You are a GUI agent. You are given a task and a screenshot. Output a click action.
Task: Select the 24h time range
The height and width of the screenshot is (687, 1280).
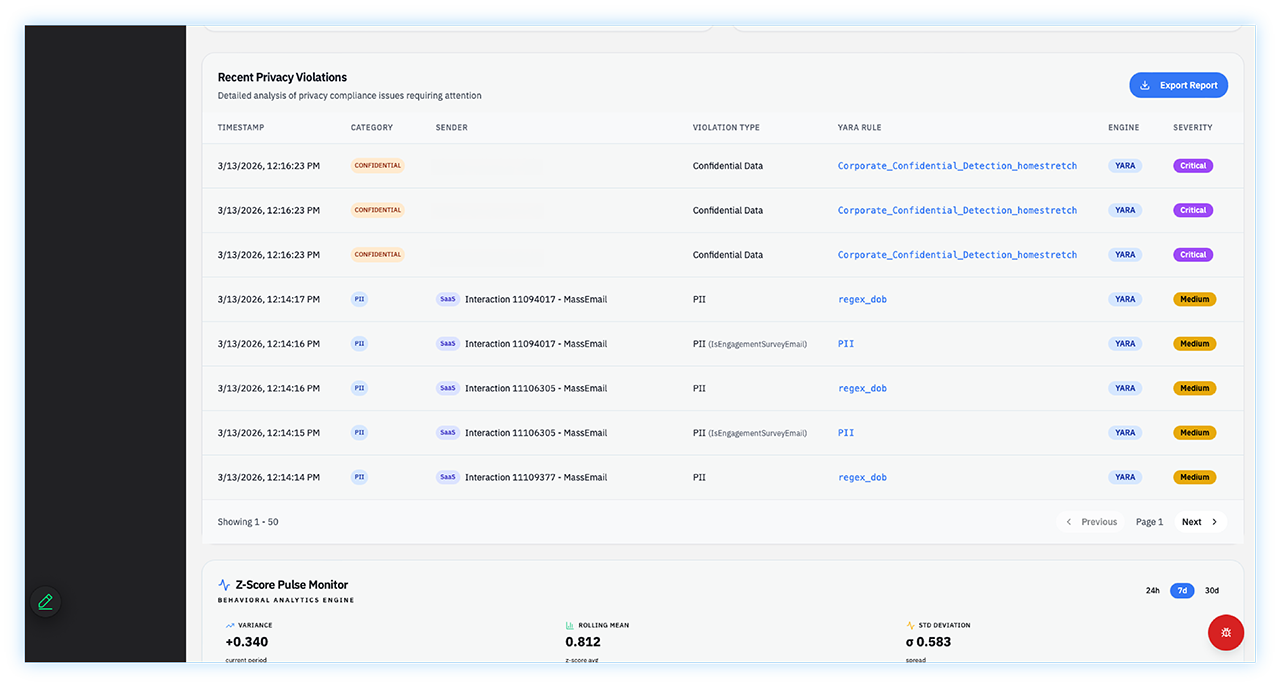pos(1152,591)
